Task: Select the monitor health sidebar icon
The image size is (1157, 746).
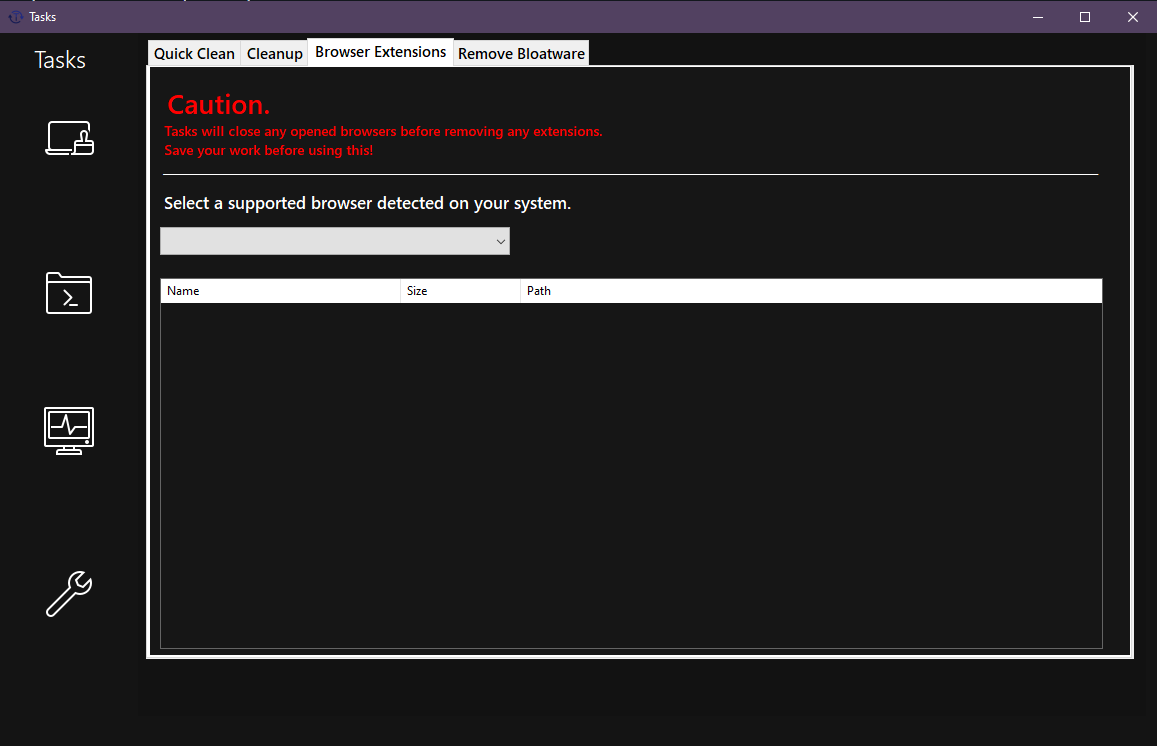Action: tap(69, 430)
